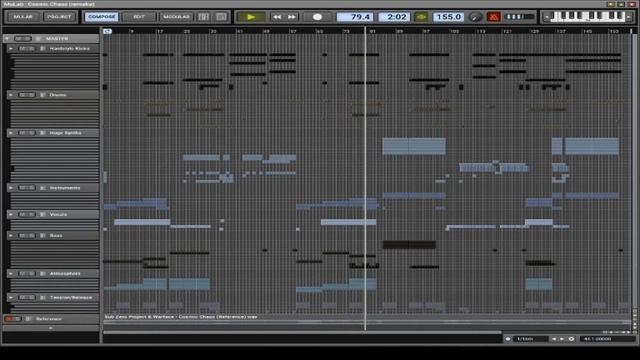Click the red panic icon in the toolbar
This screenshot has height=360, width=640.
[493, 17]
